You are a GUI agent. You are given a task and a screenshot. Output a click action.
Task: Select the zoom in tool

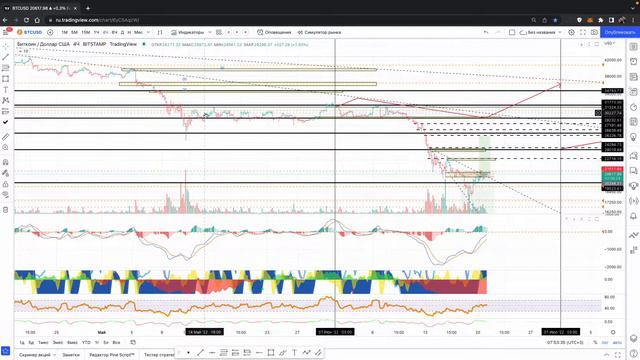click(x=6, y=147)
